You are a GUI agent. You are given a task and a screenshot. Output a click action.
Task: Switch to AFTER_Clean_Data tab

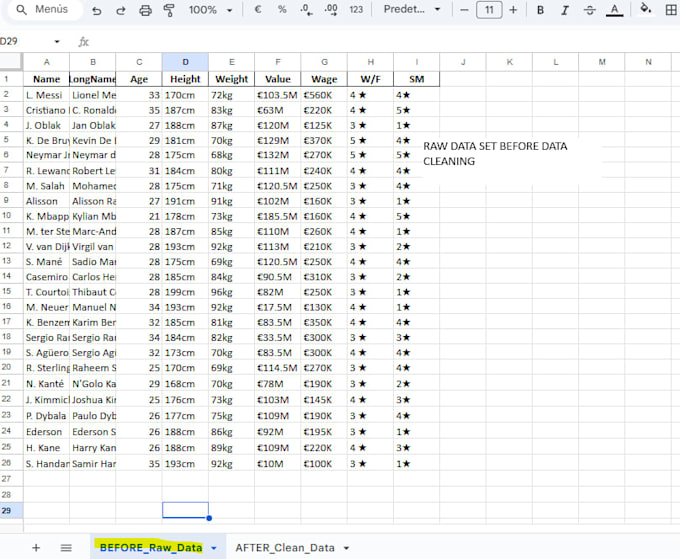point(285,548)
